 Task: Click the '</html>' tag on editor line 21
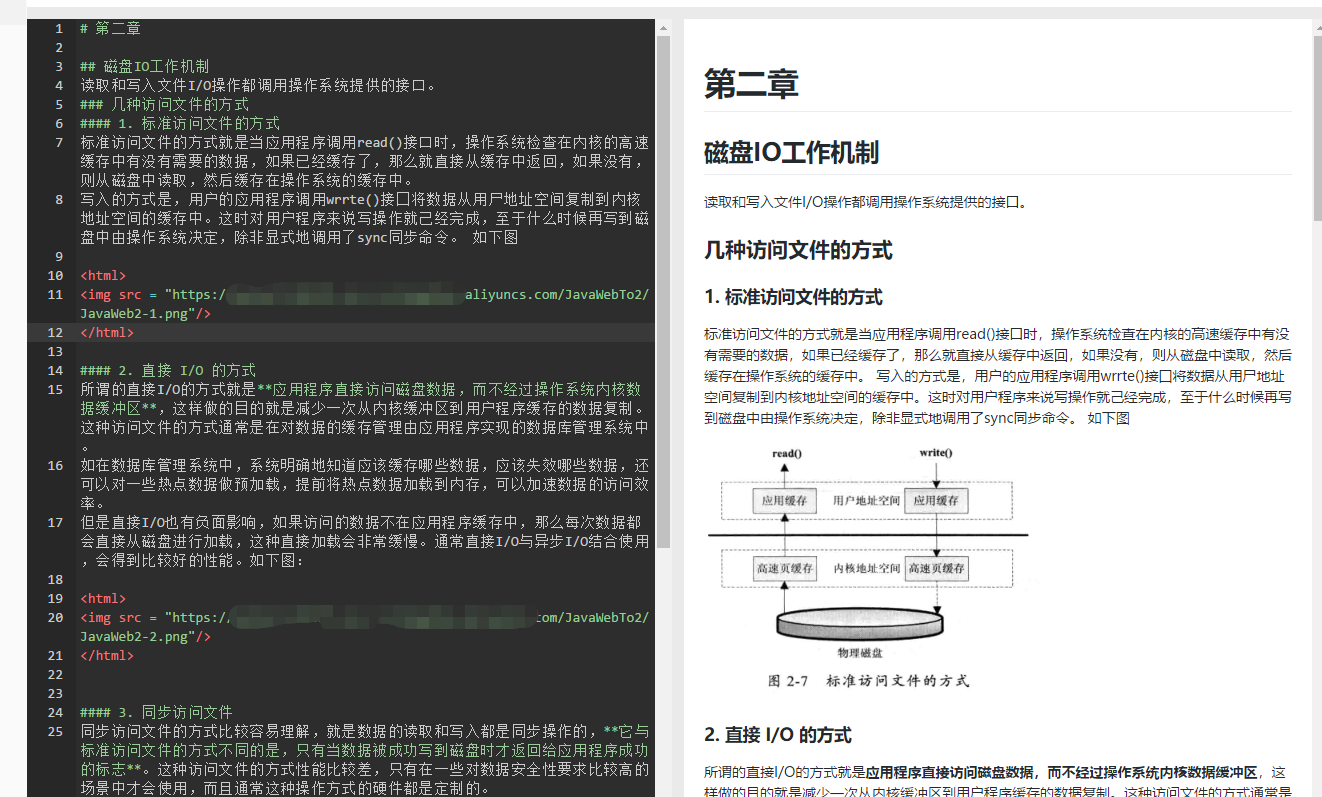click(x=107, y=655)
